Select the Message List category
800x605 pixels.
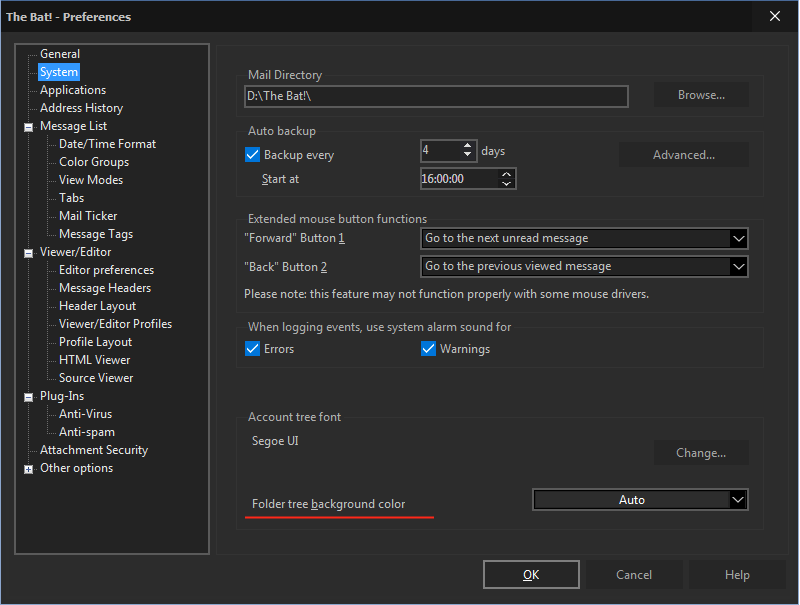point(73,126)
